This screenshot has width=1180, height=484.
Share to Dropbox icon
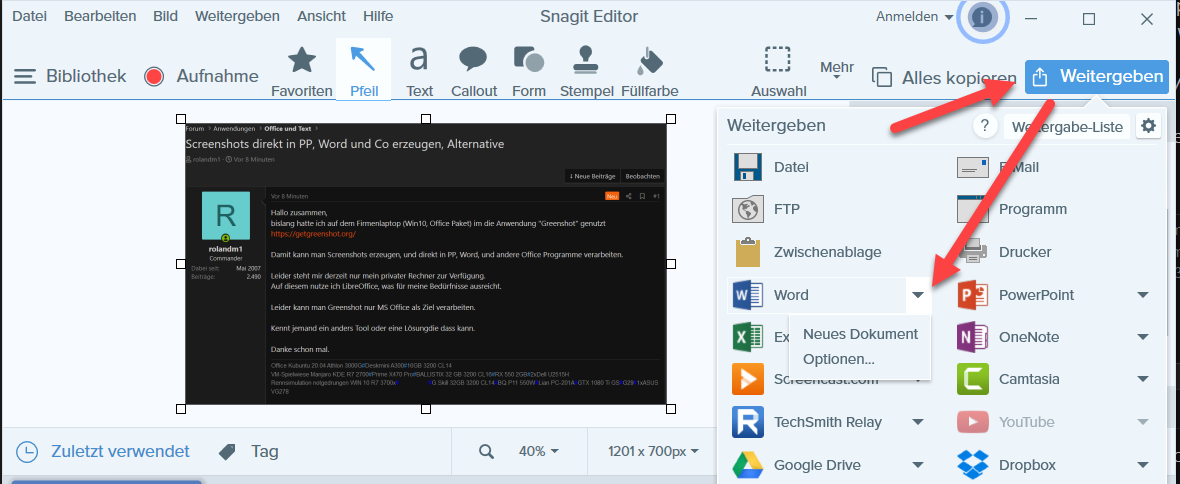pyautogui.click(x=972, y=464)
